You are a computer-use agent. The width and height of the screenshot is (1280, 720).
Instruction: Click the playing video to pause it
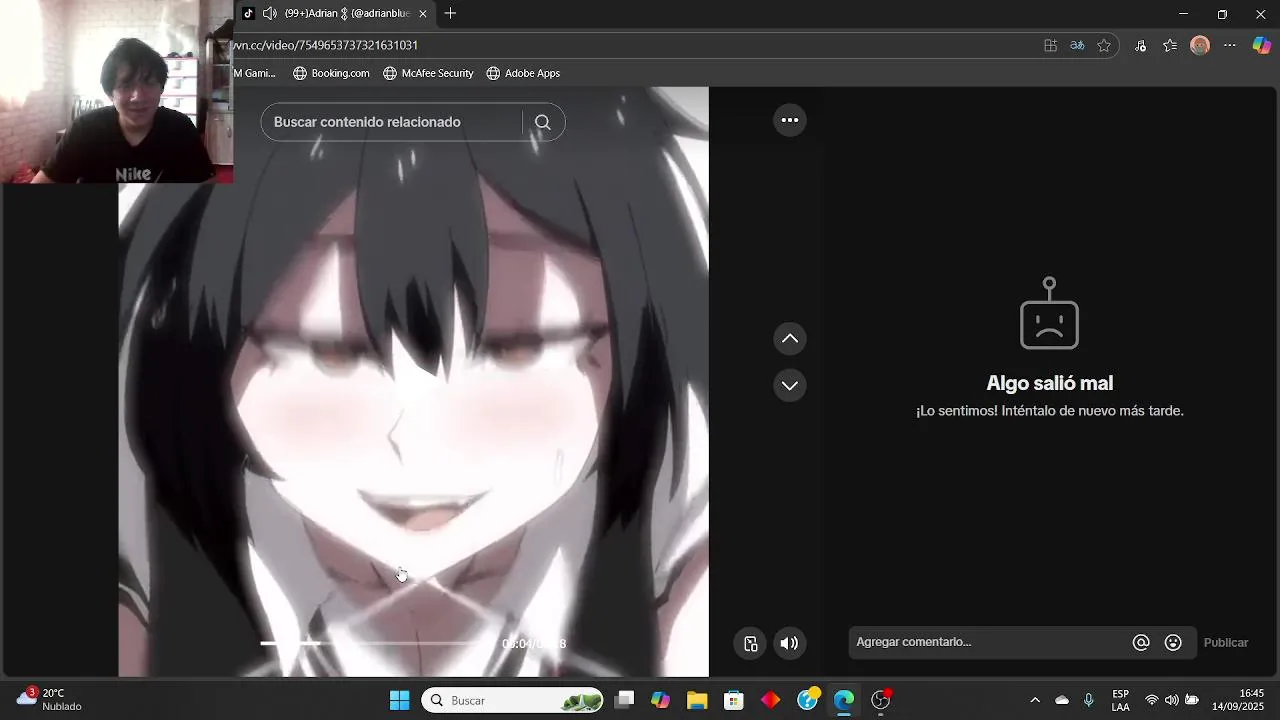[413, 380]
